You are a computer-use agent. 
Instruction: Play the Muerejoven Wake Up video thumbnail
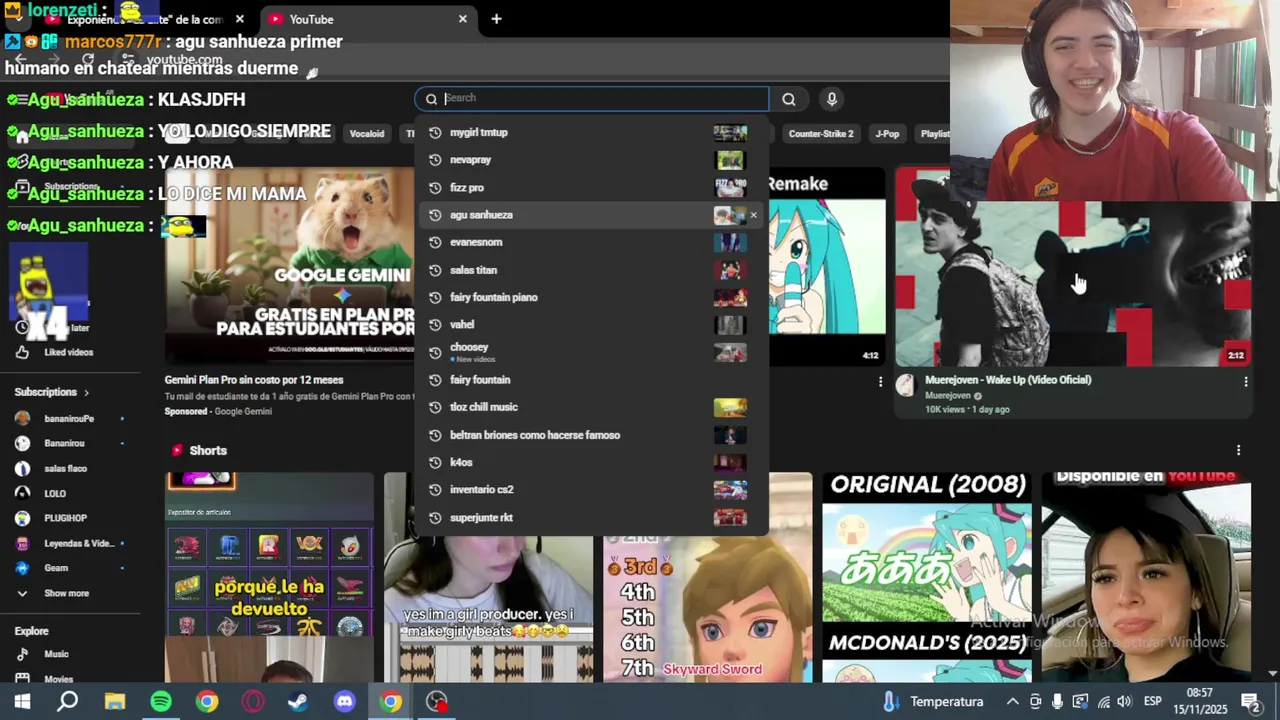[x=1073, y=267]
